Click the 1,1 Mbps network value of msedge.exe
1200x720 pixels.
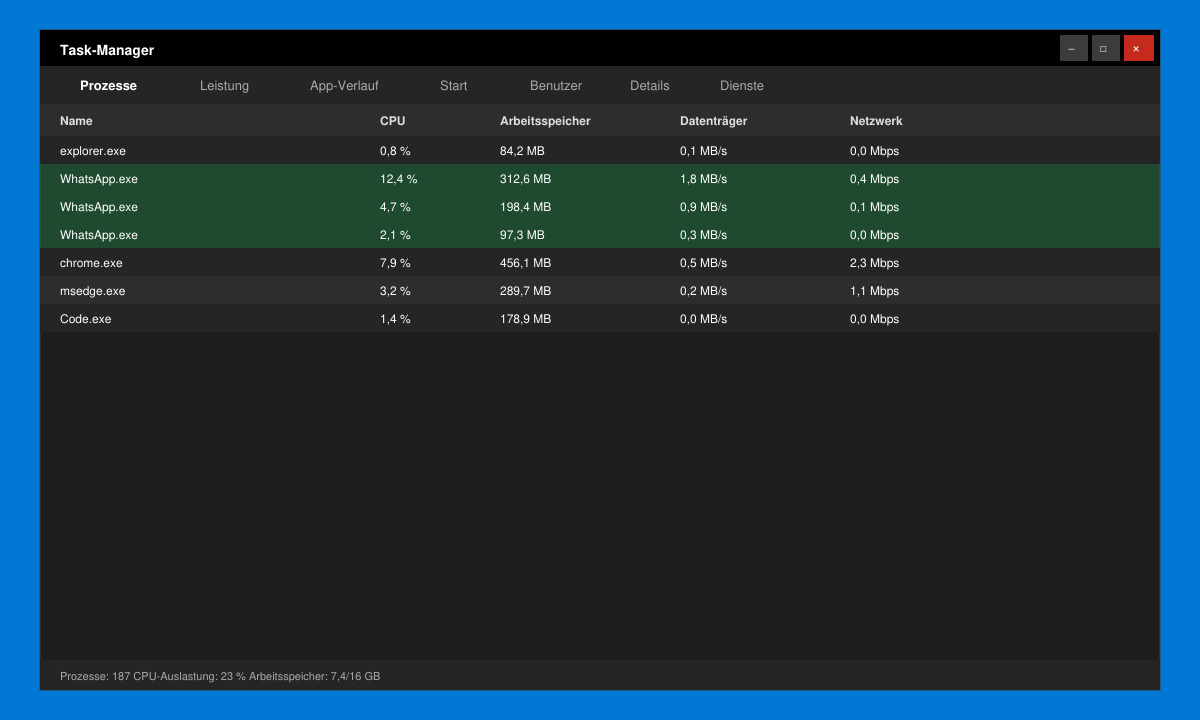point(874,291)
